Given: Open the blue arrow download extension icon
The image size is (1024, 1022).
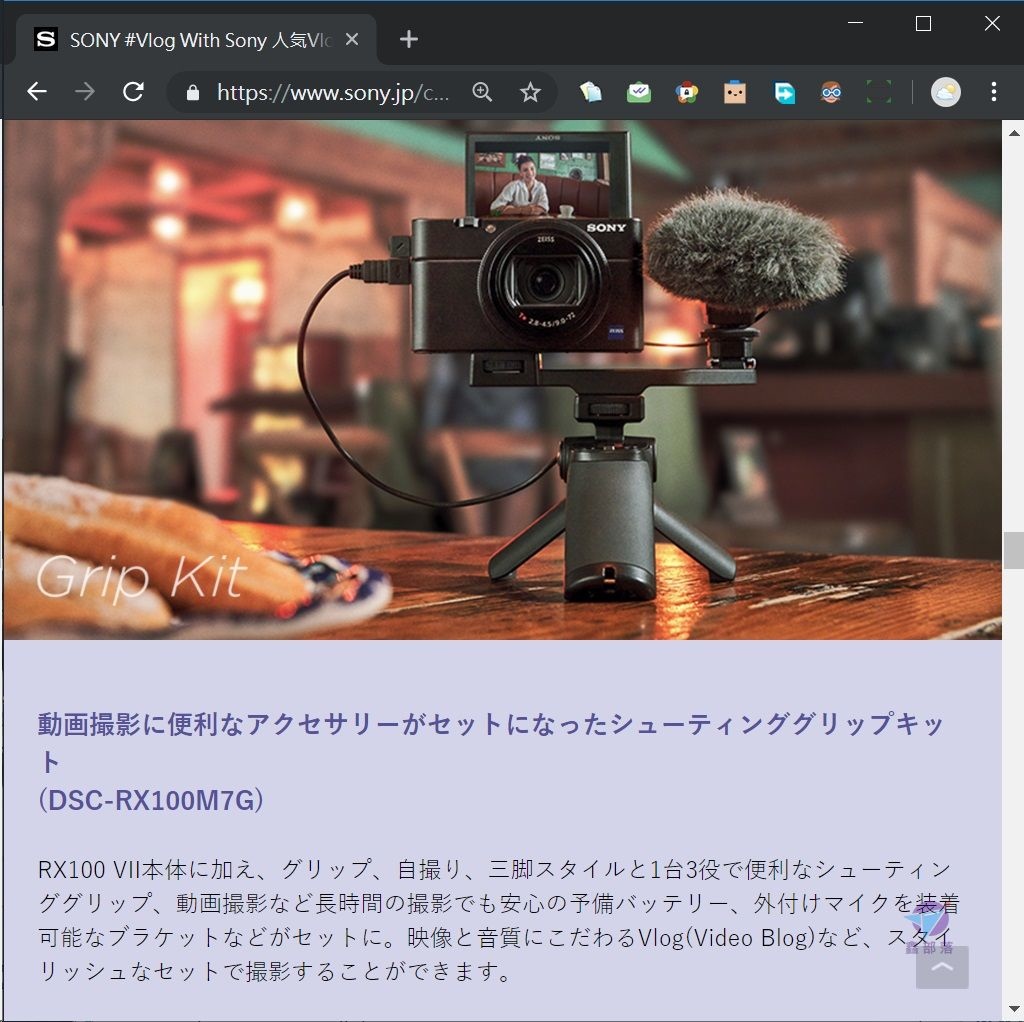Looking at the screenshot, I should pos(784,92).
